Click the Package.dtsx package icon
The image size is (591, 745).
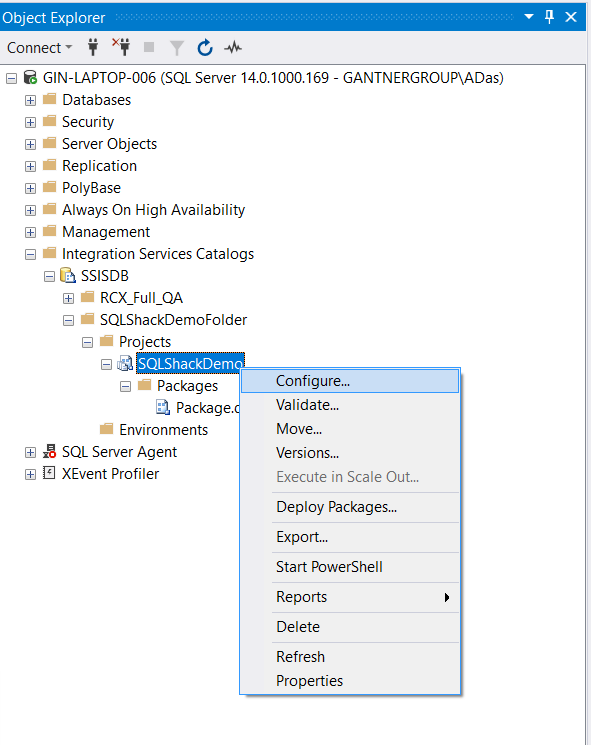163,407
